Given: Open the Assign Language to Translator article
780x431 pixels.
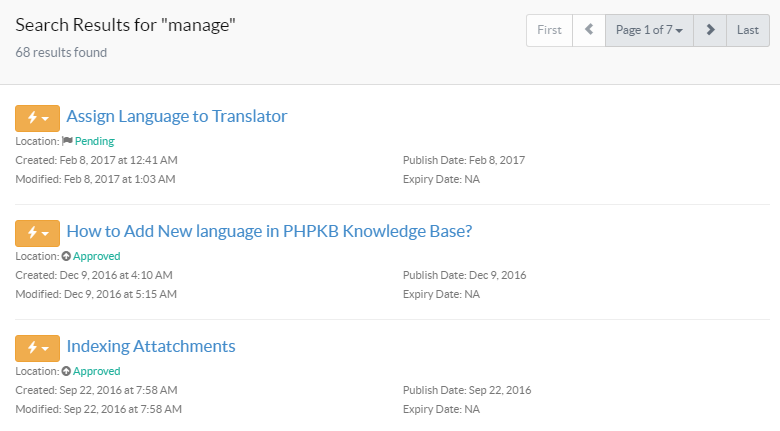Looking at the screenshot, I should (x=176, y=116).
